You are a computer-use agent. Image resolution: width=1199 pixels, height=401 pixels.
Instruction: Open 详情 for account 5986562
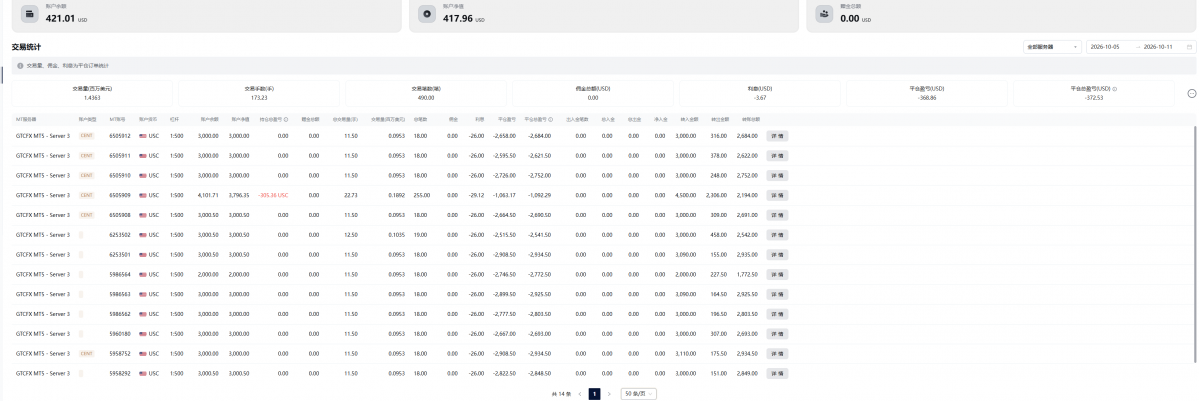point(778,314)
